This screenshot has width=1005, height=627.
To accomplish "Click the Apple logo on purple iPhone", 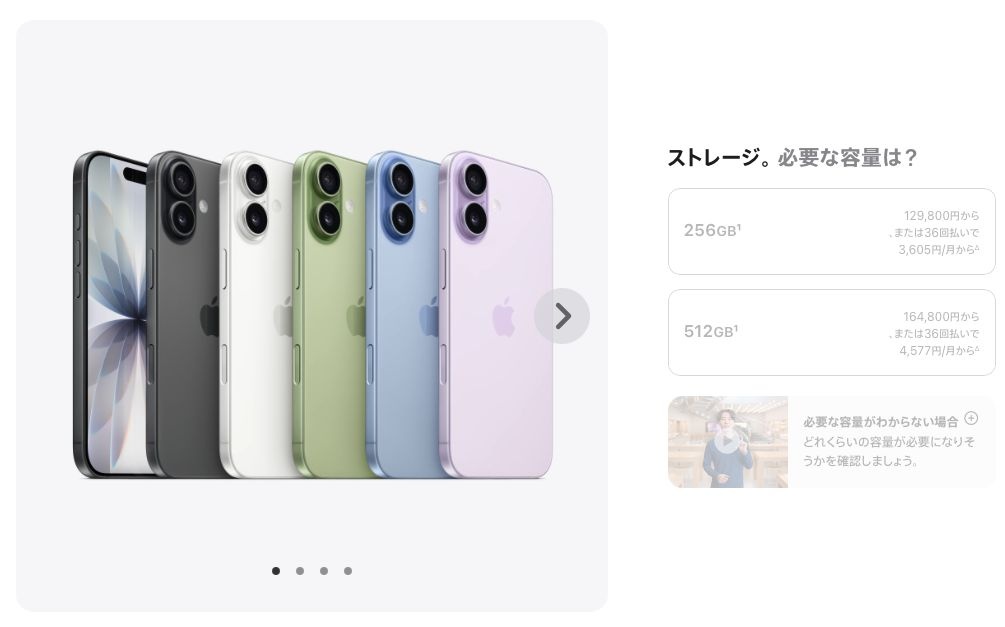I will tap(504, 317).
